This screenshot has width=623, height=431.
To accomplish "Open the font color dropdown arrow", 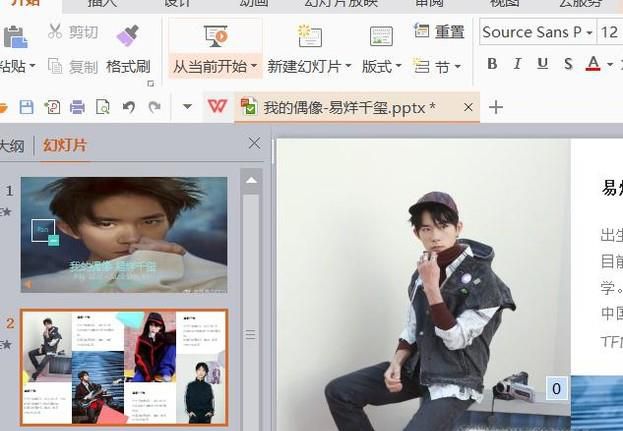I will tap(610, 64).
